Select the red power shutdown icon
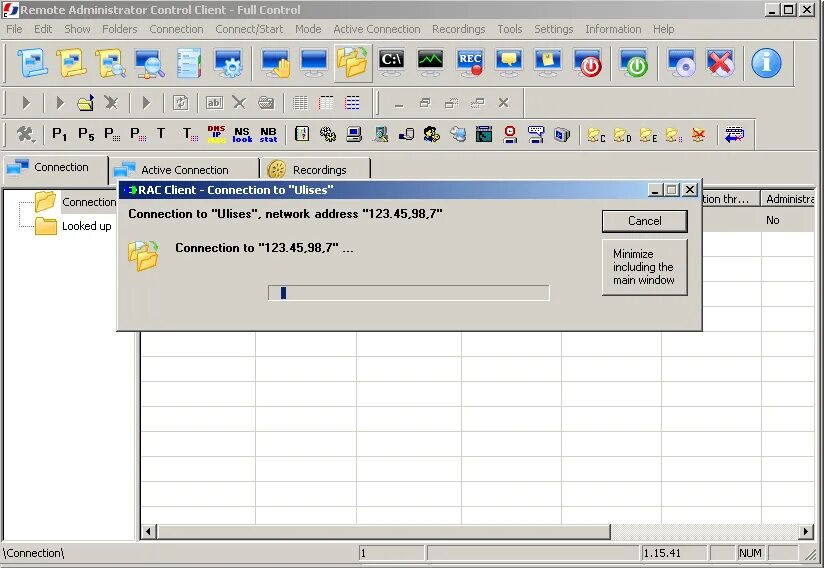The image size is (824, 568). coord(587,63)
